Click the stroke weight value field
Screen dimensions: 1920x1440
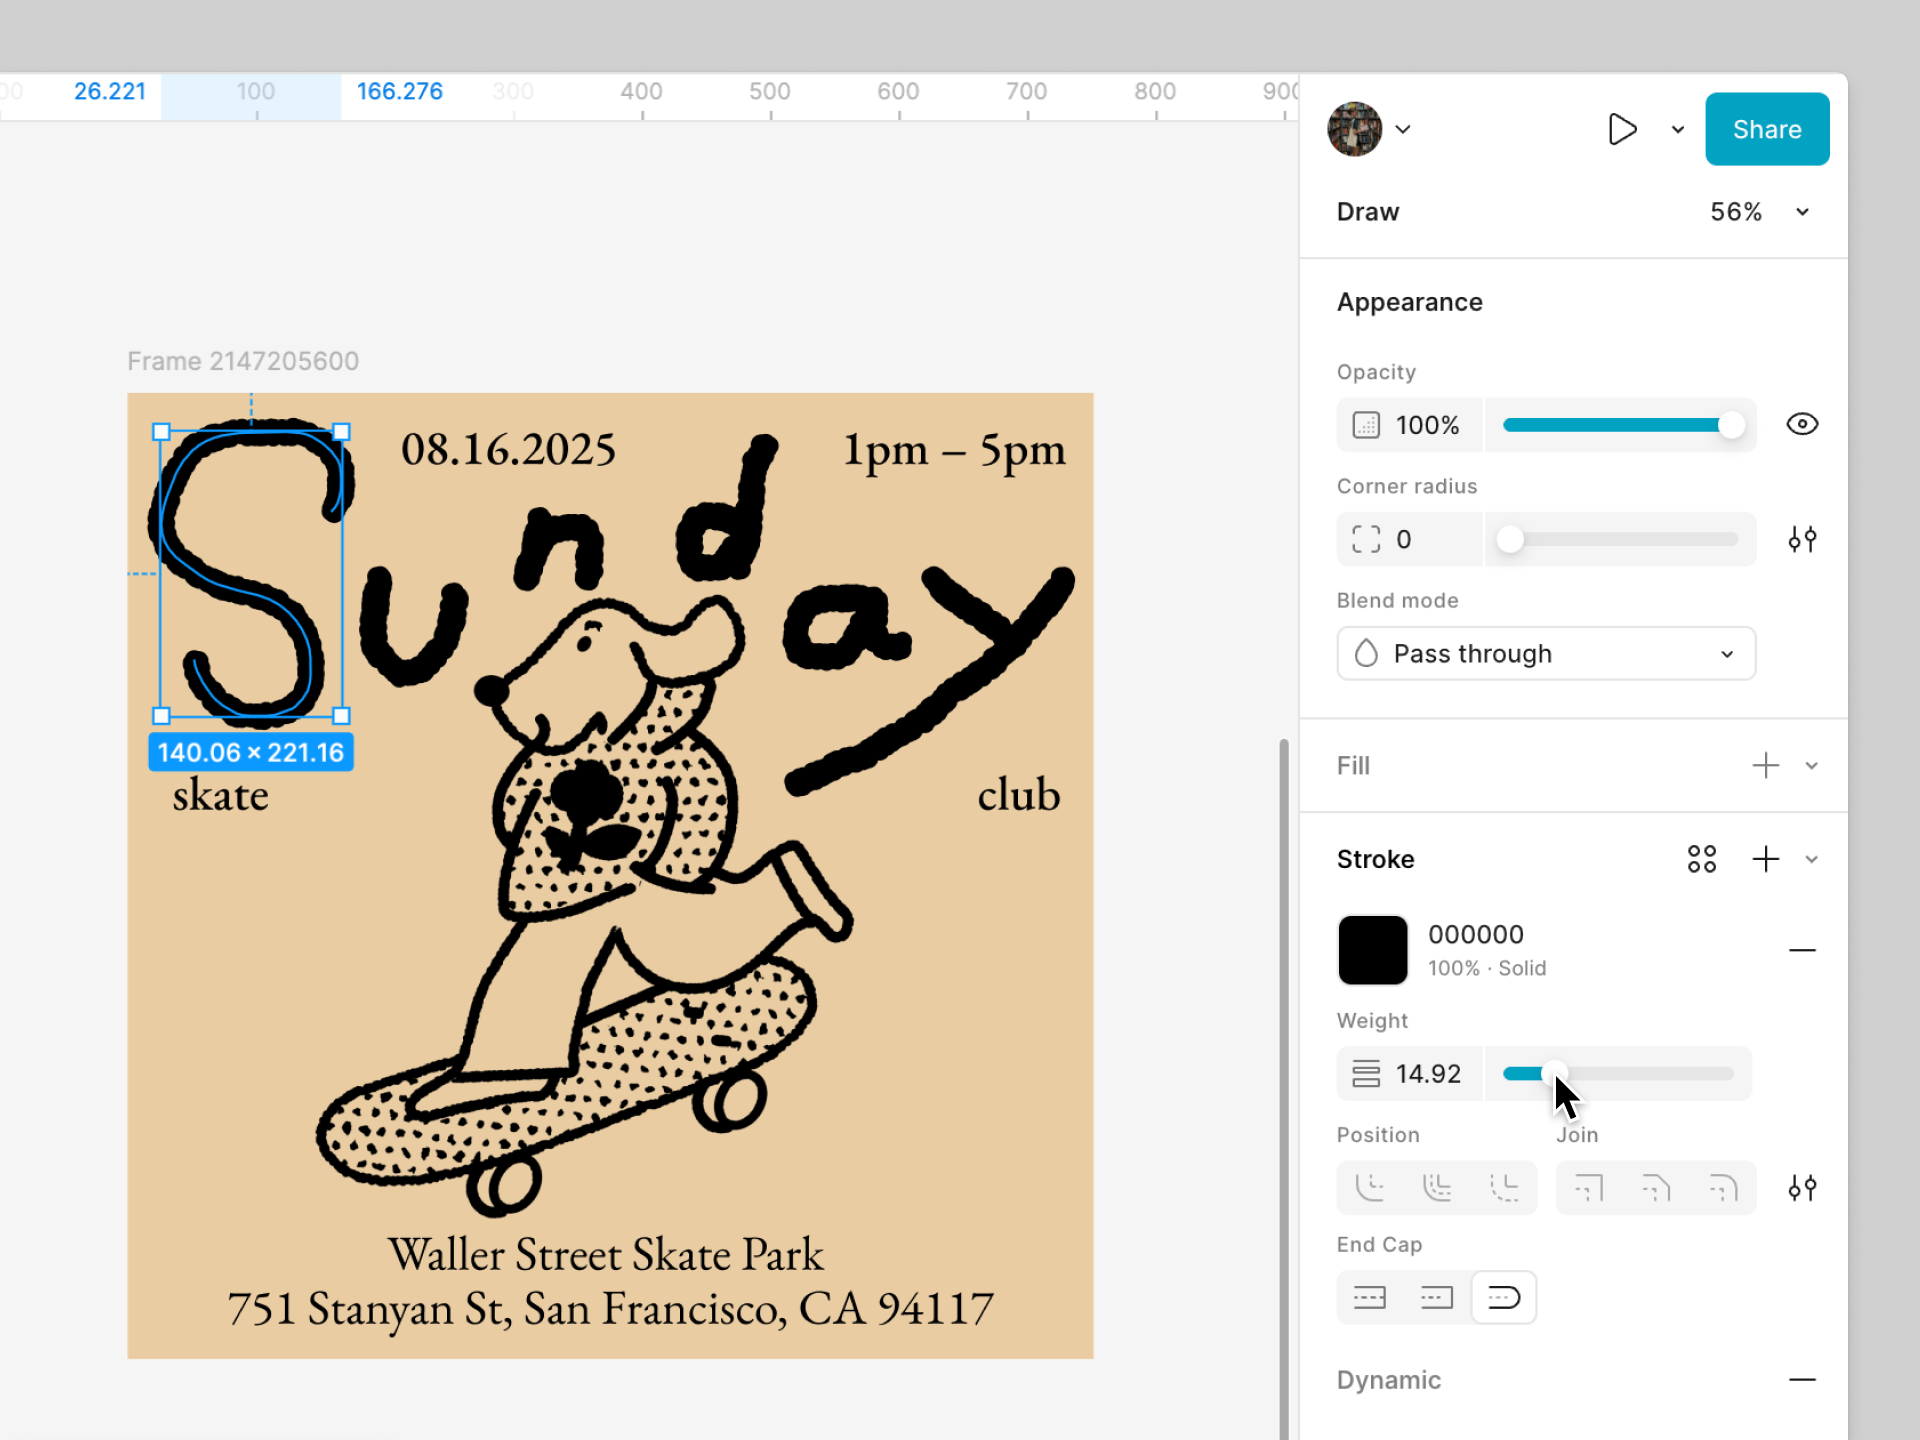(1427, 1074)
